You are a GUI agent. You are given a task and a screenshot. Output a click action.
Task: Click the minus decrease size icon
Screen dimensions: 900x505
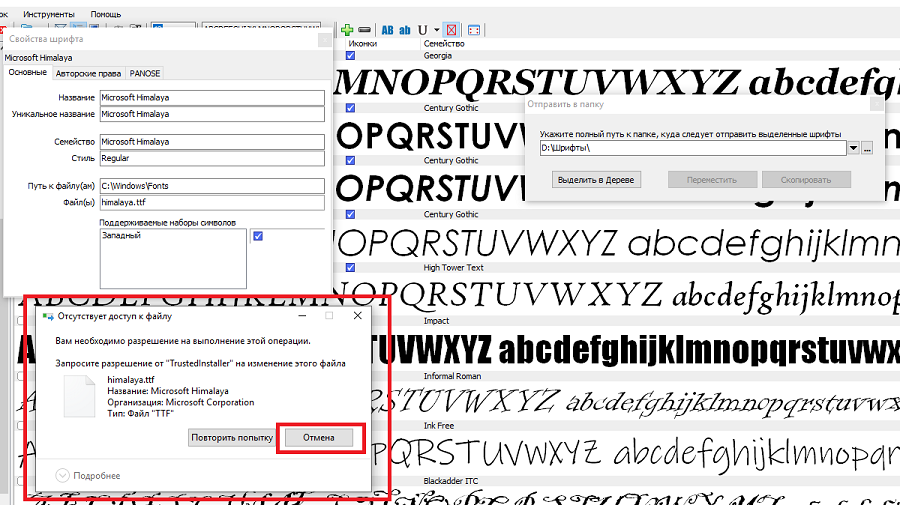click(x=364, y=30)
